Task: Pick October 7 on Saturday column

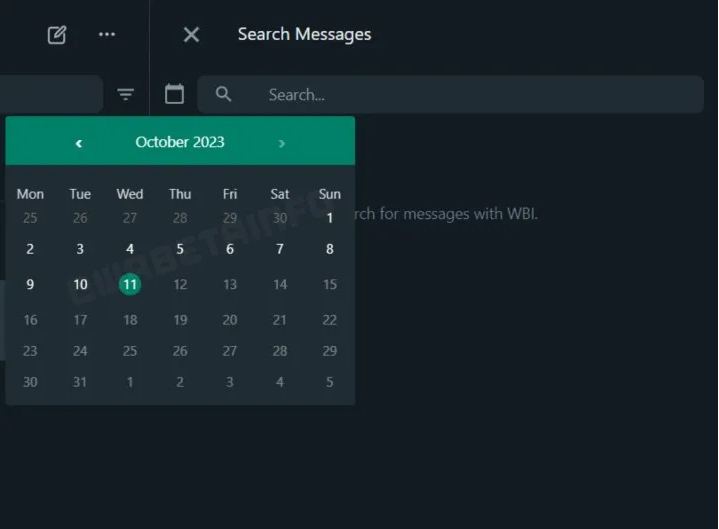Action: 280,250
